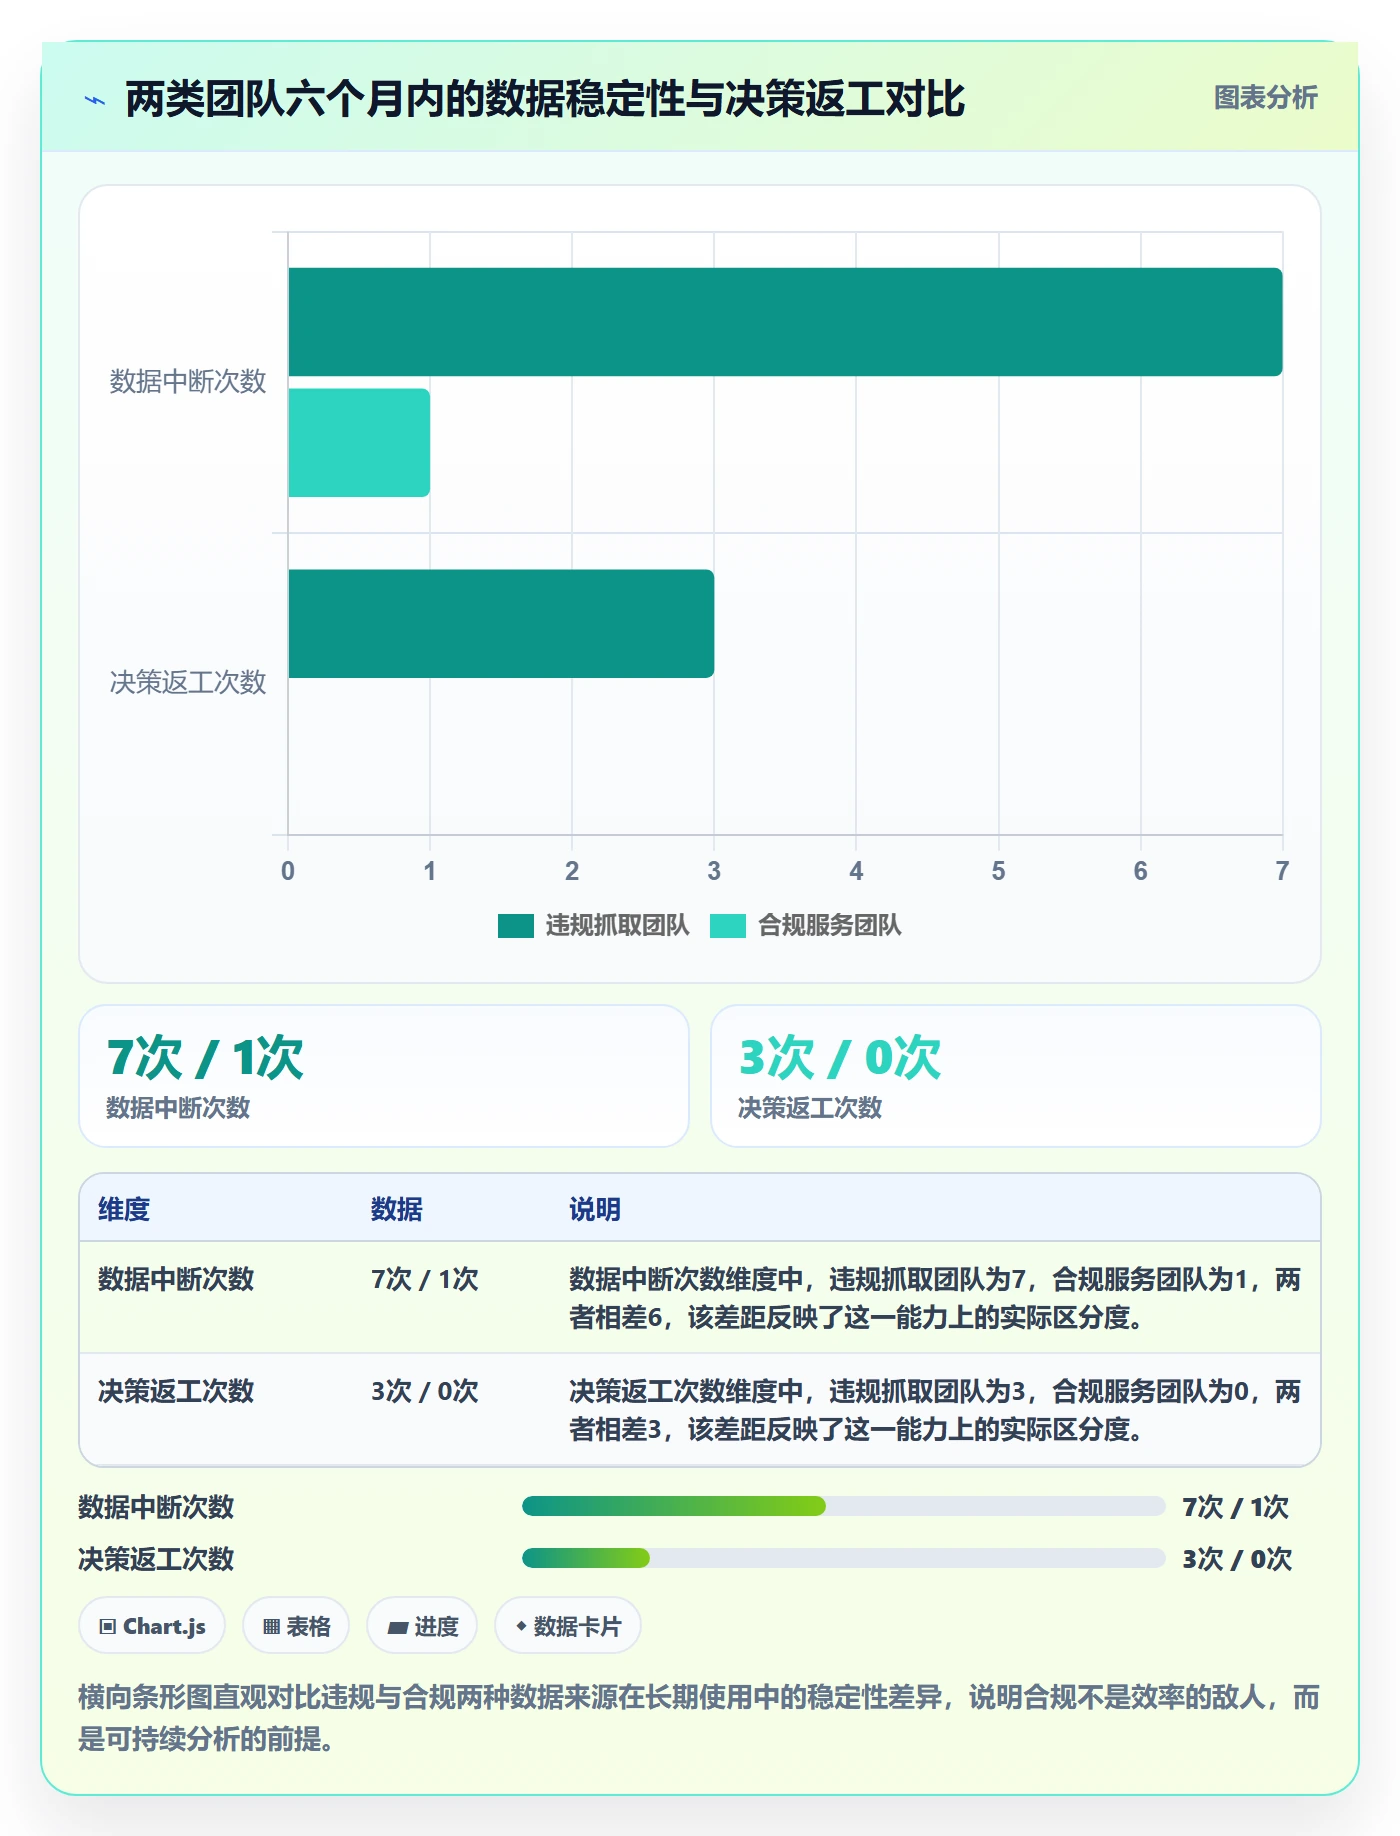1400x1836 pixels.
Task: Click the Chart.js tag chip
Action: click(152, 1626)
